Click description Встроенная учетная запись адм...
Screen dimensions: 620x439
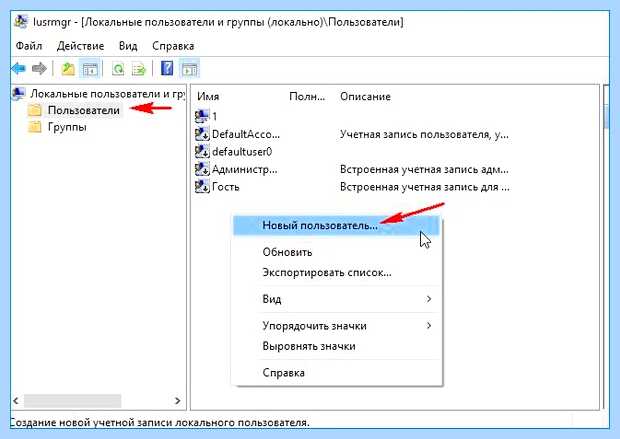pyautogui.click(x=424, y=169)
